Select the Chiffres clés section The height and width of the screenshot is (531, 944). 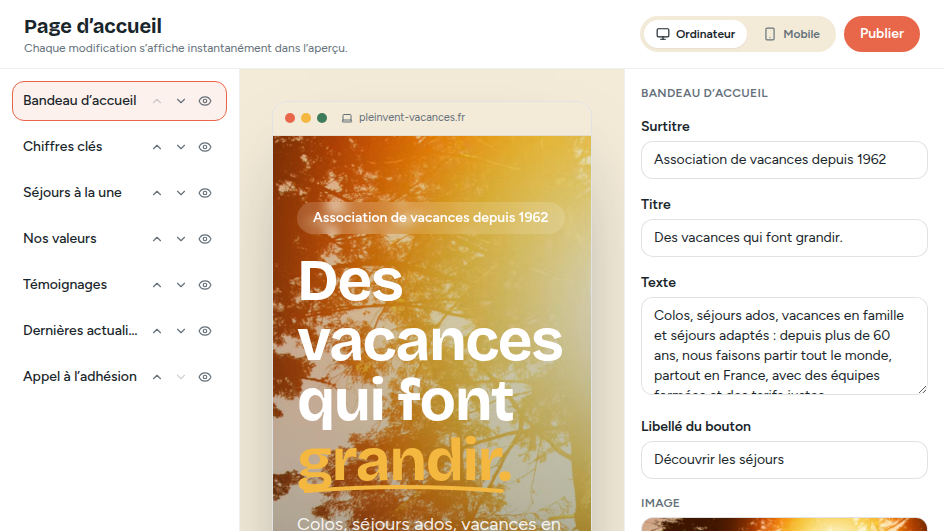tap(63, 146)
